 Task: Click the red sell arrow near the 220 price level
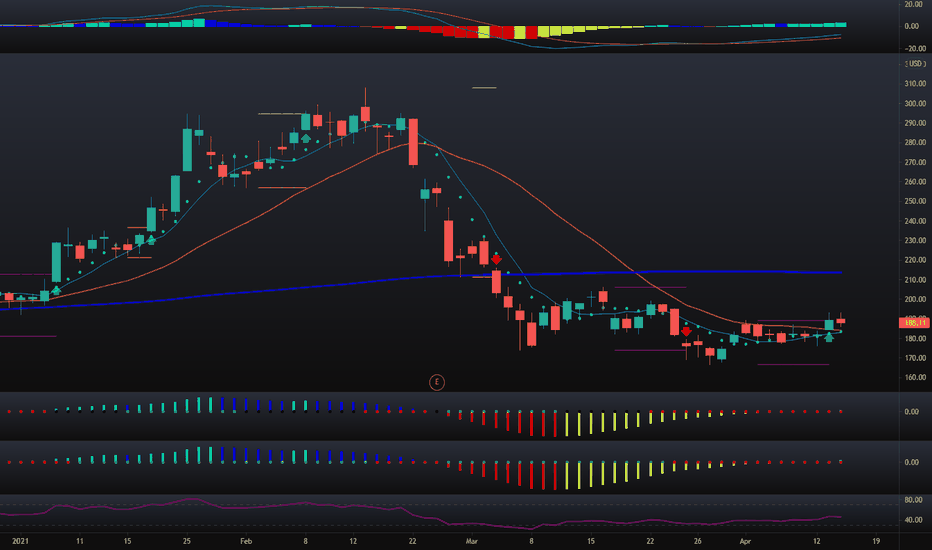[496, 260]
